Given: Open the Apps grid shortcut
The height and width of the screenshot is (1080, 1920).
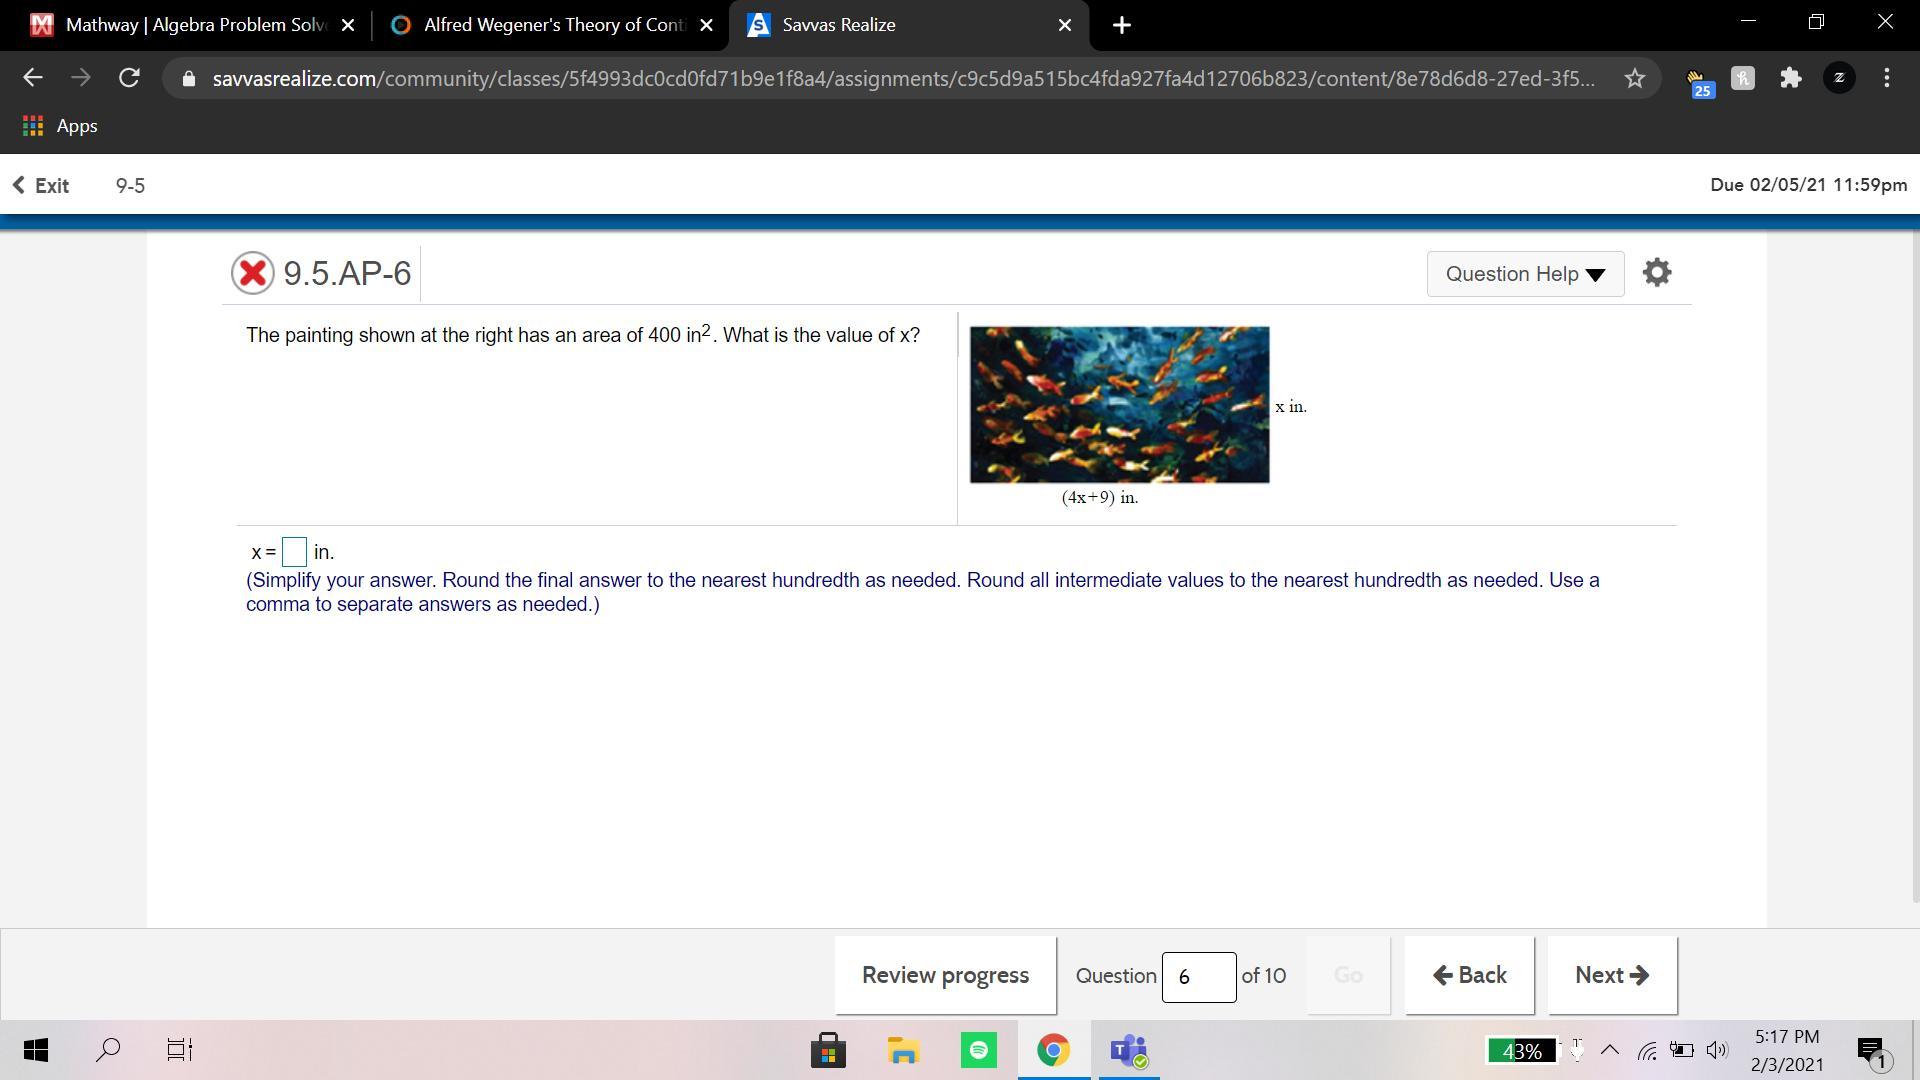Looking at the screenshot, I should coord(61,126).
